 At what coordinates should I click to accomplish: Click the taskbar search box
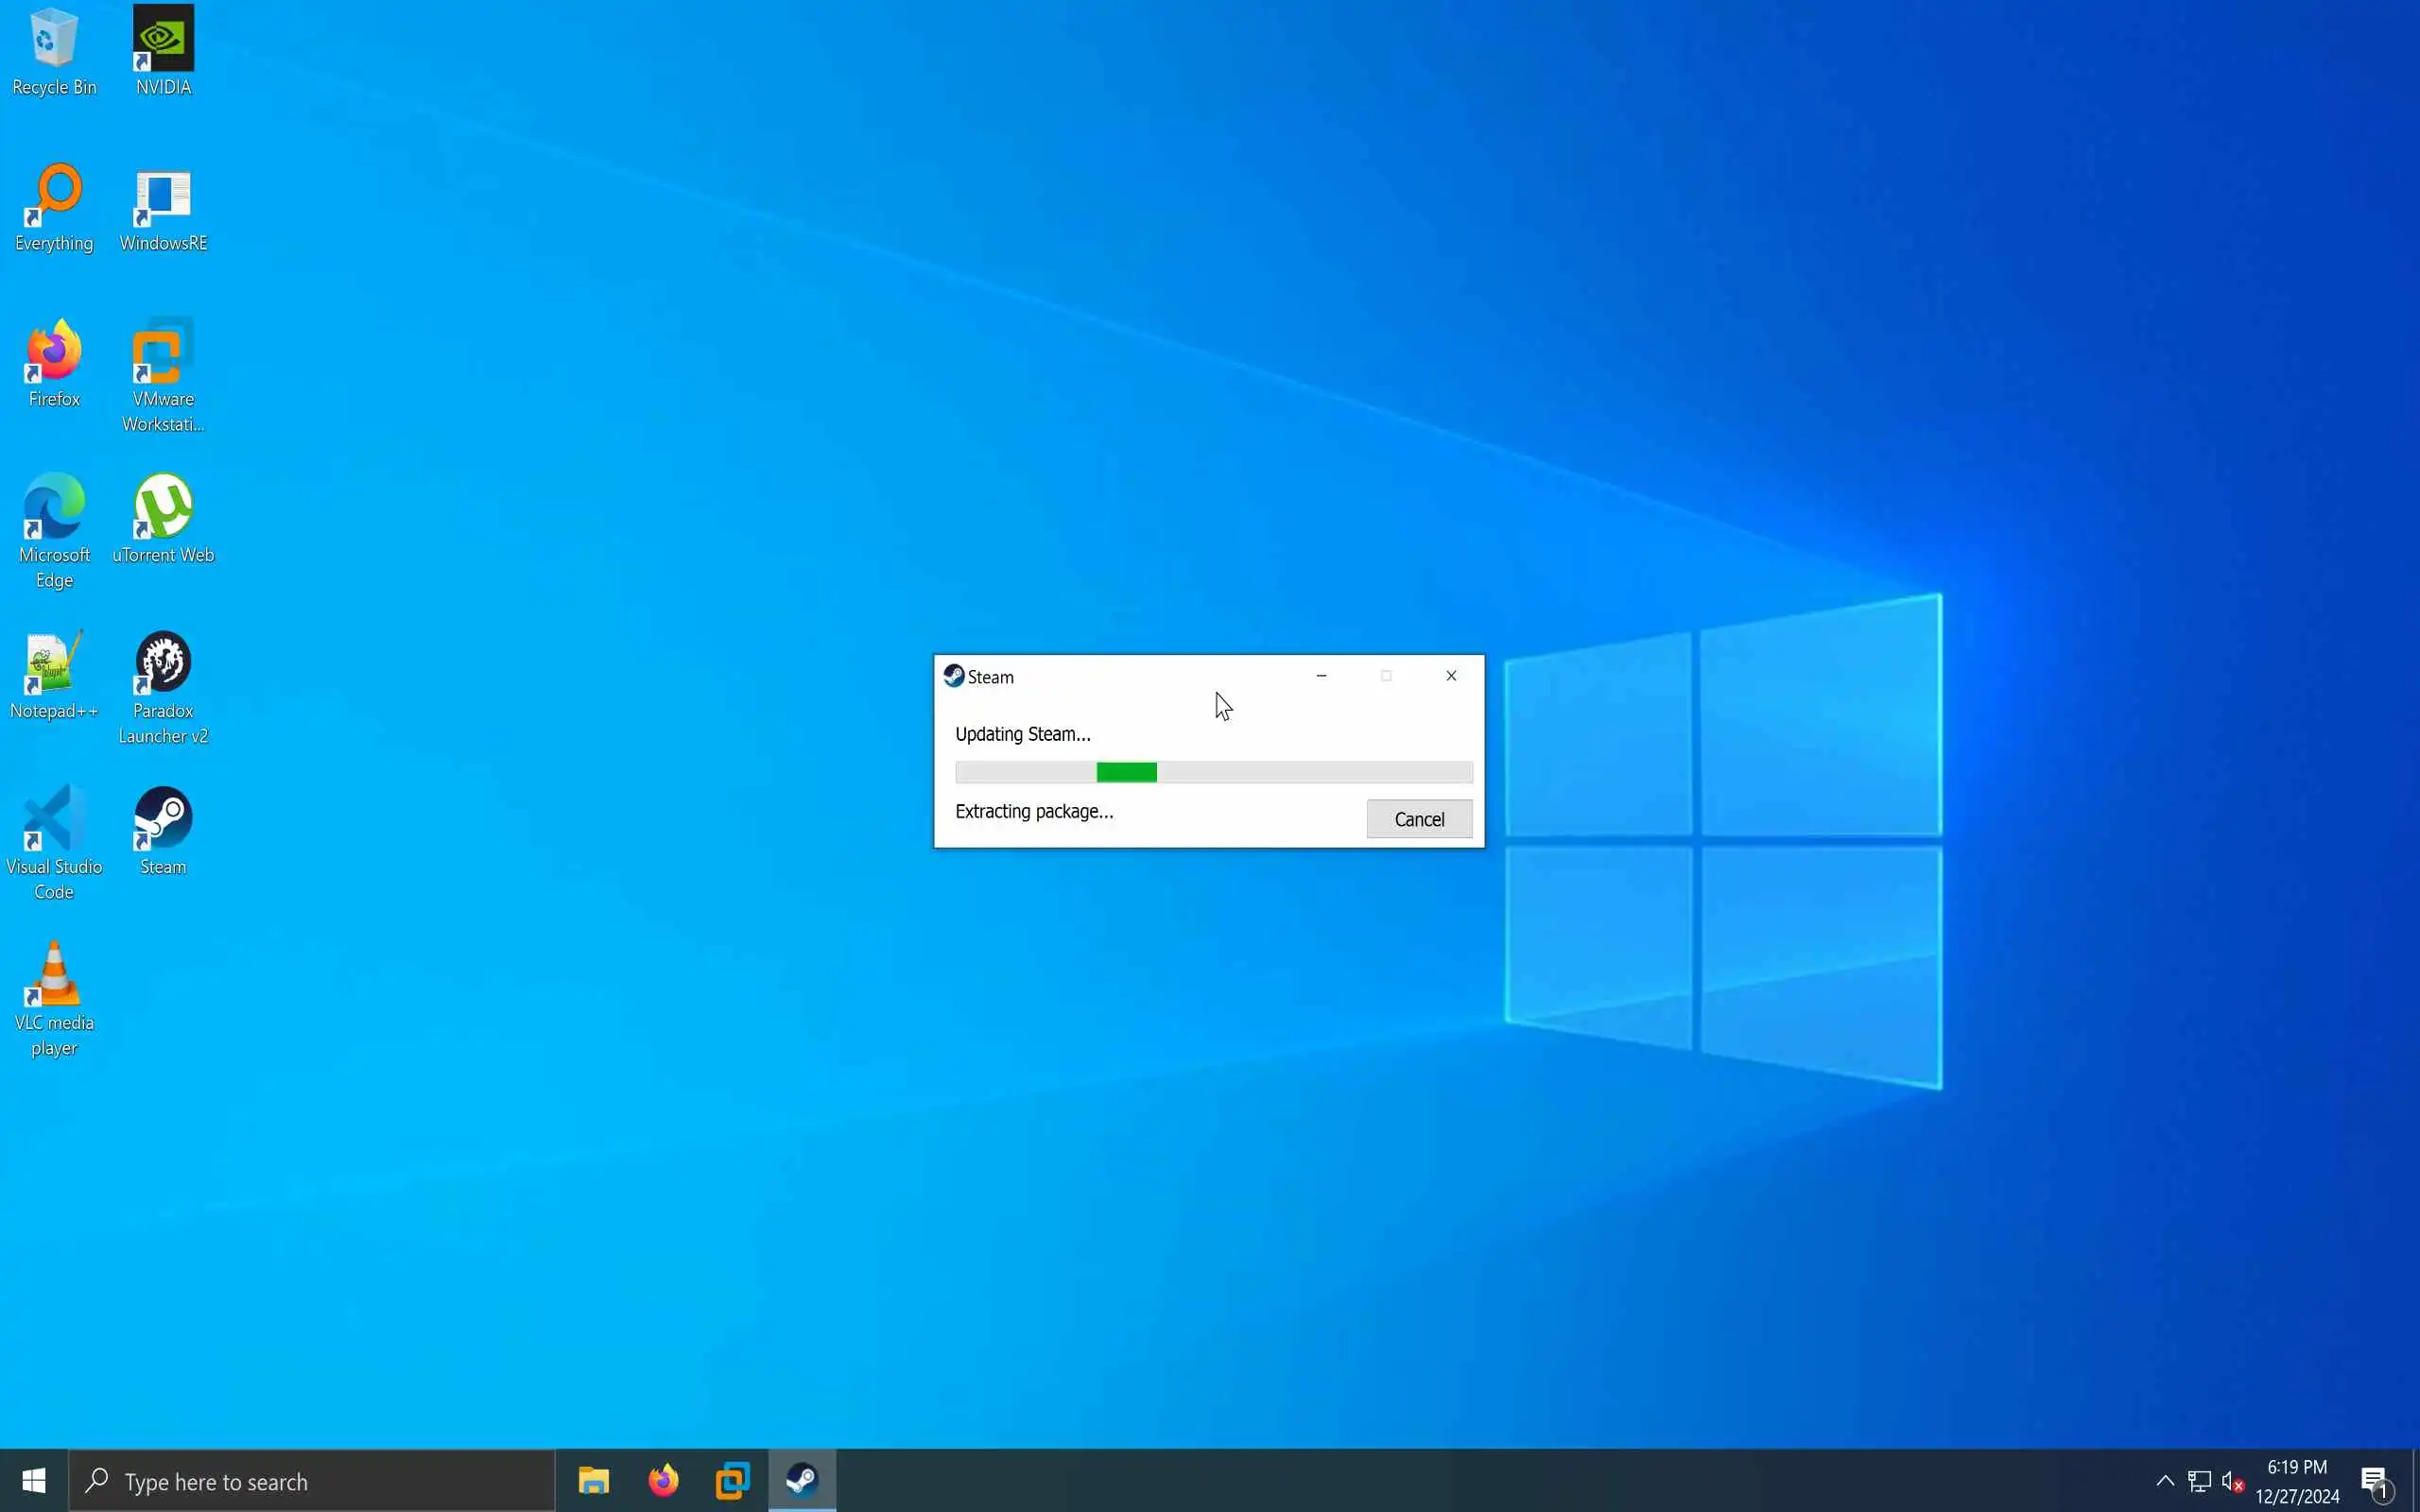(x=312, y=1481)
